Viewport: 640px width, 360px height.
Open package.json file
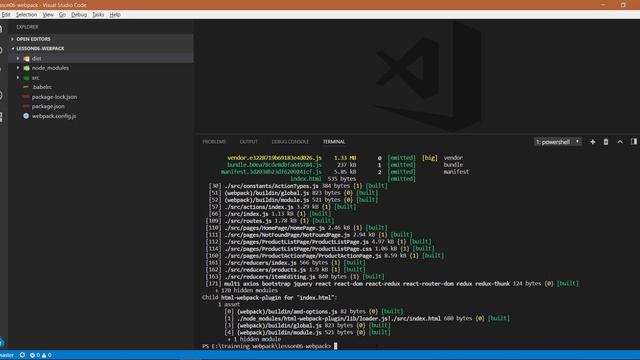pyautogui.click(x=101, y=106)
